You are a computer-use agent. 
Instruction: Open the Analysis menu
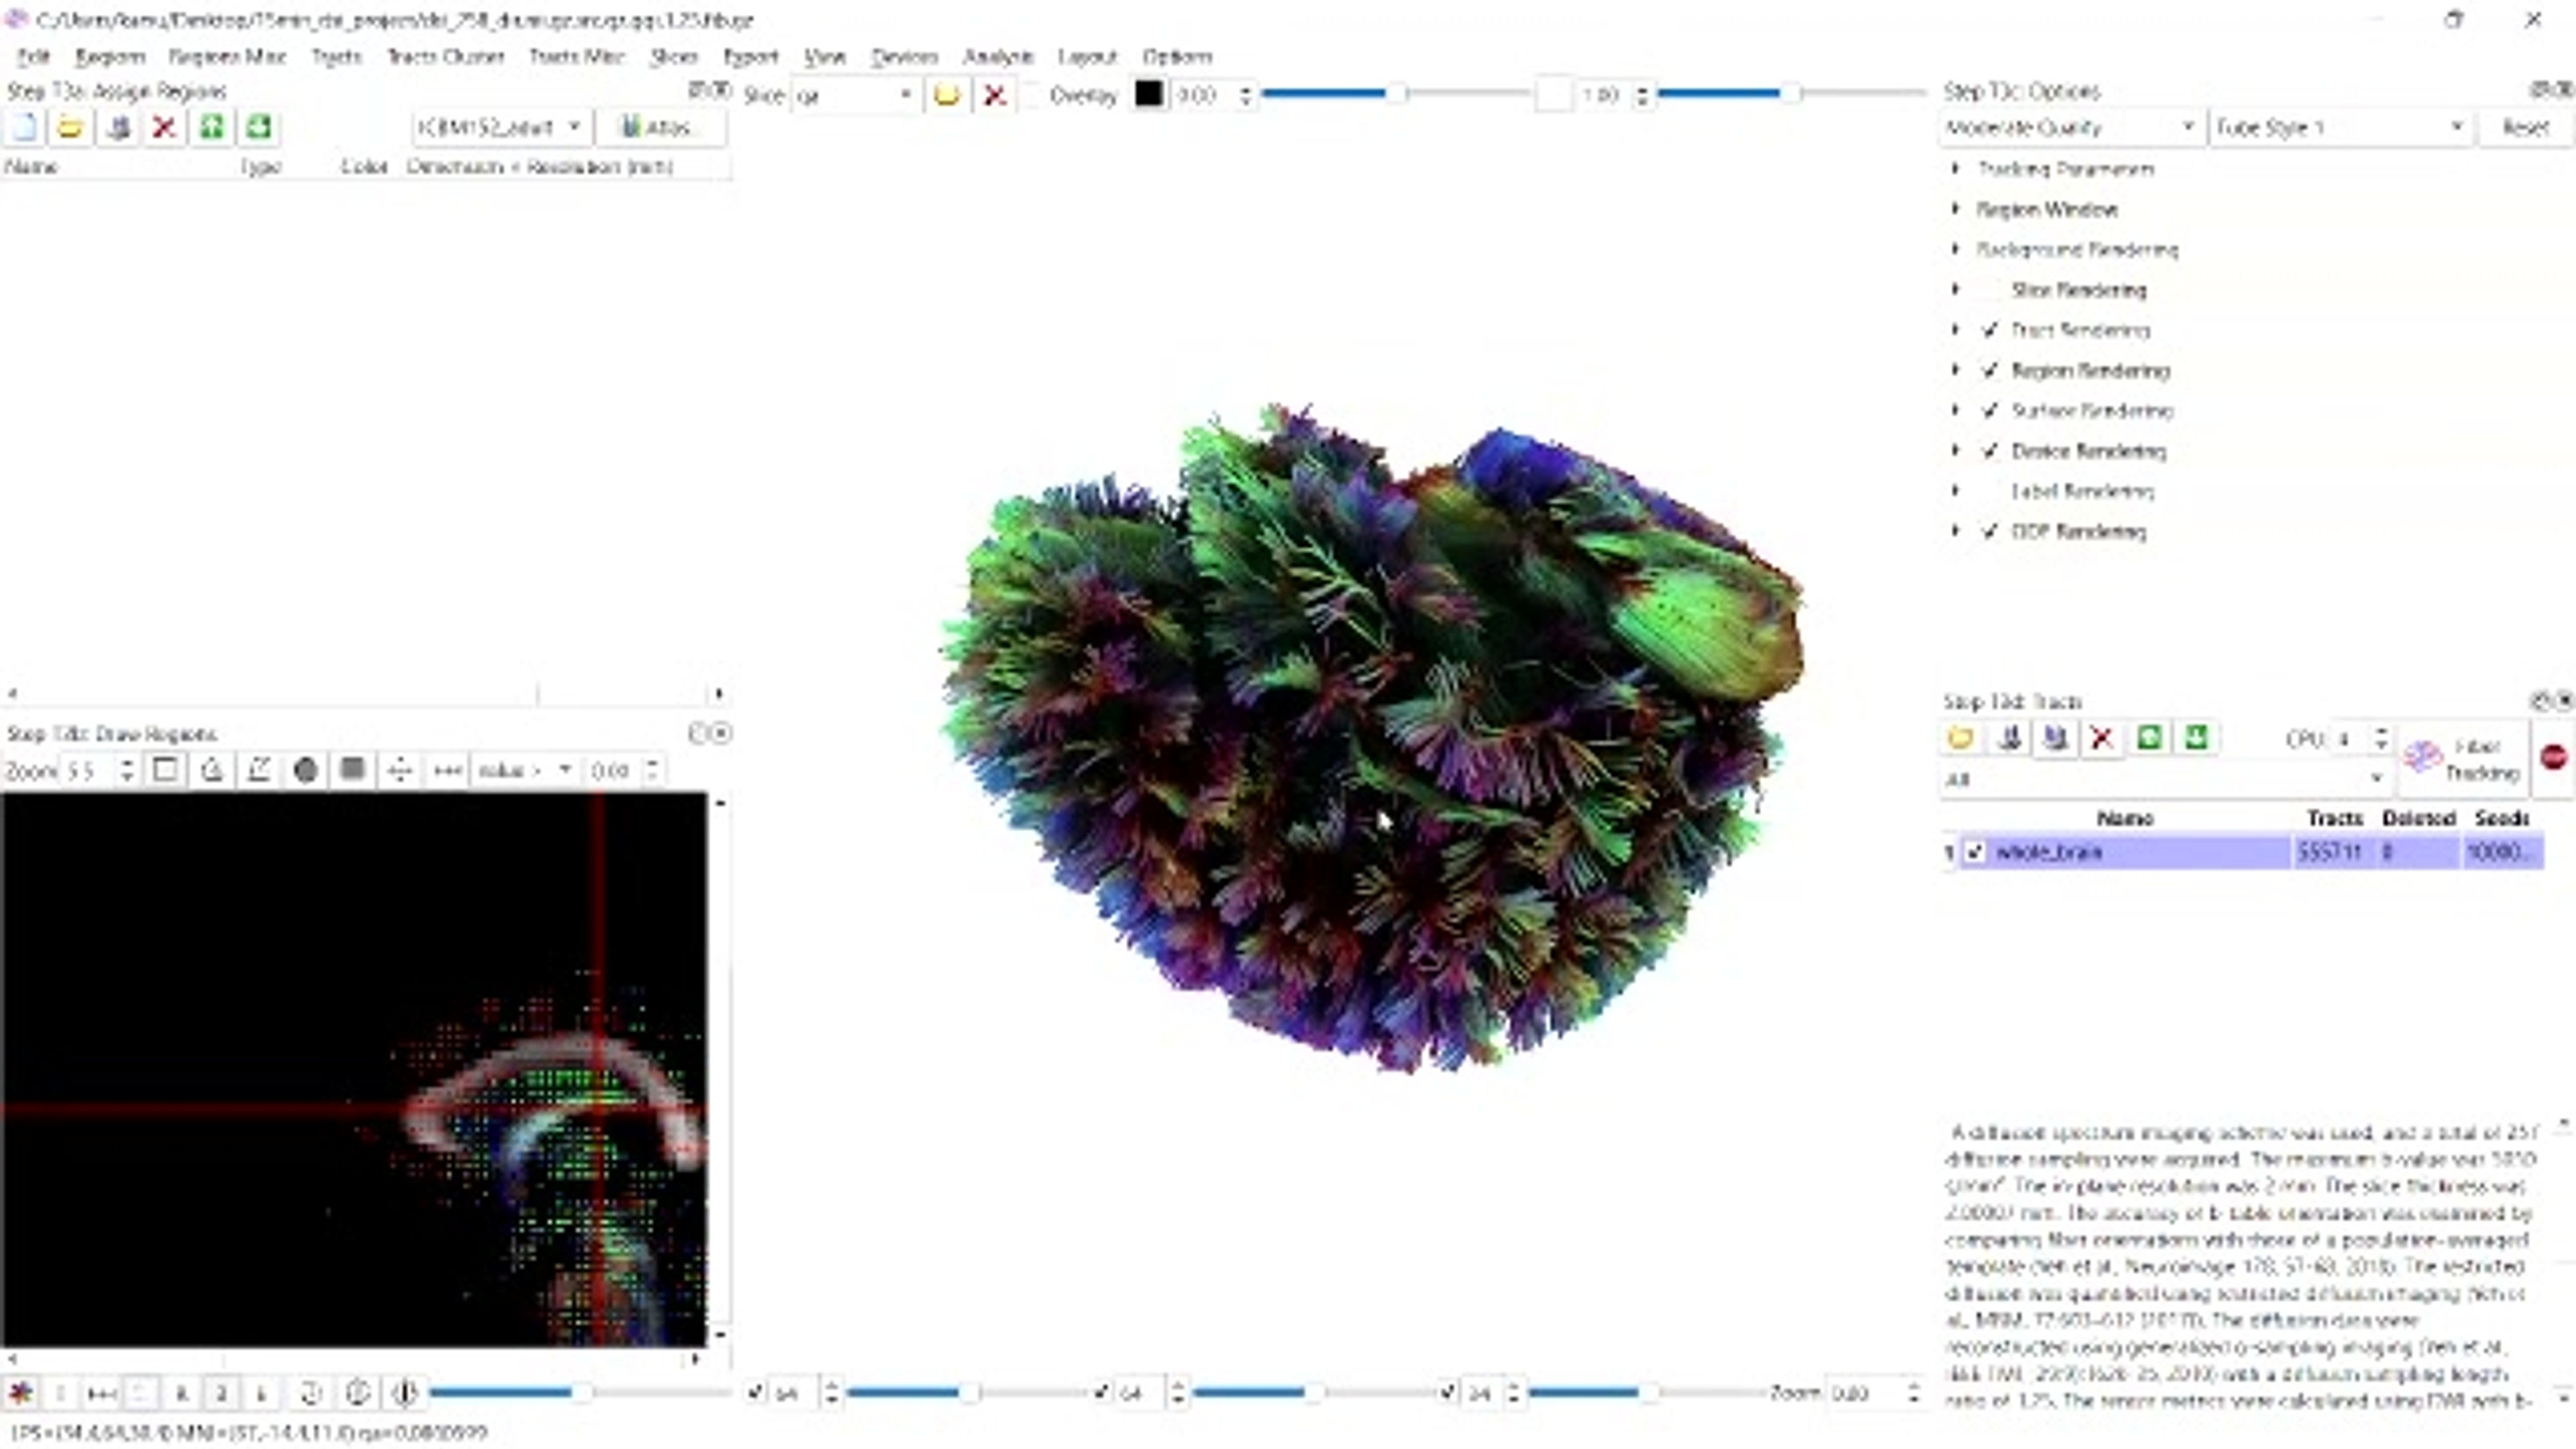(997, 56)
